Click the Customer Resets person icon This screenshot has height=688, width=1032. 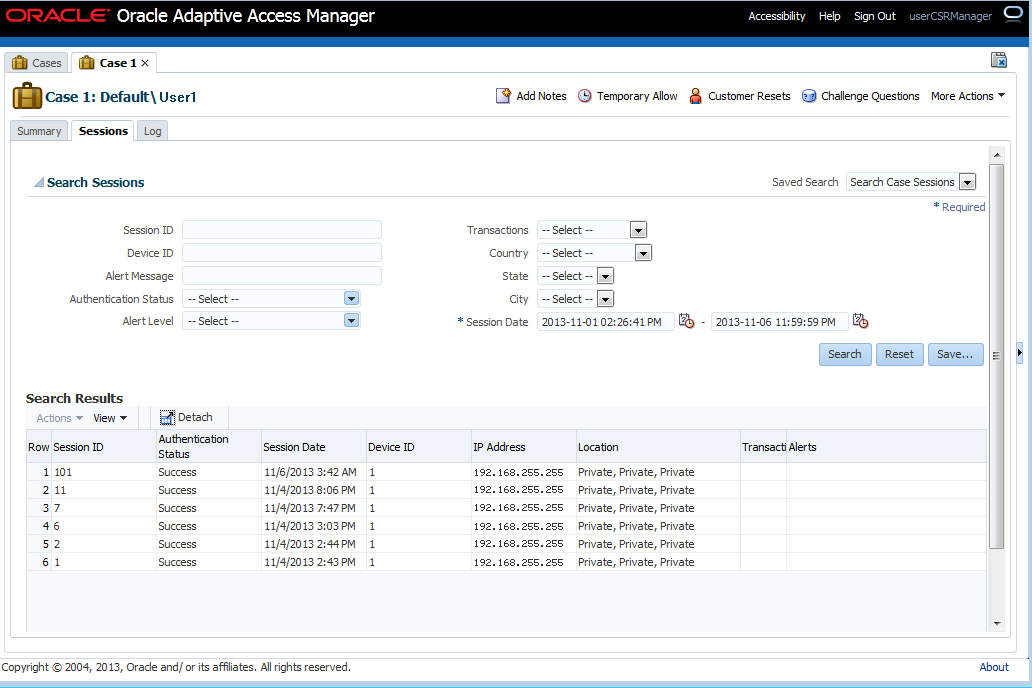click(x=695, y=96)
